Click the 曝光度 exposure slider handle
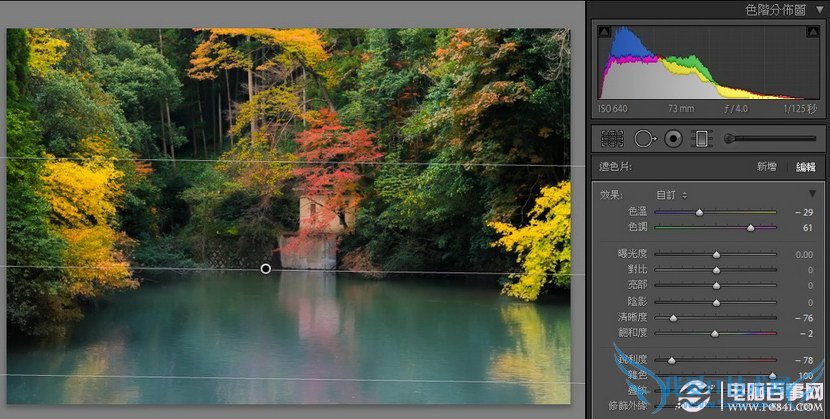This screenshot has height=419, width=830. [716, 254]
